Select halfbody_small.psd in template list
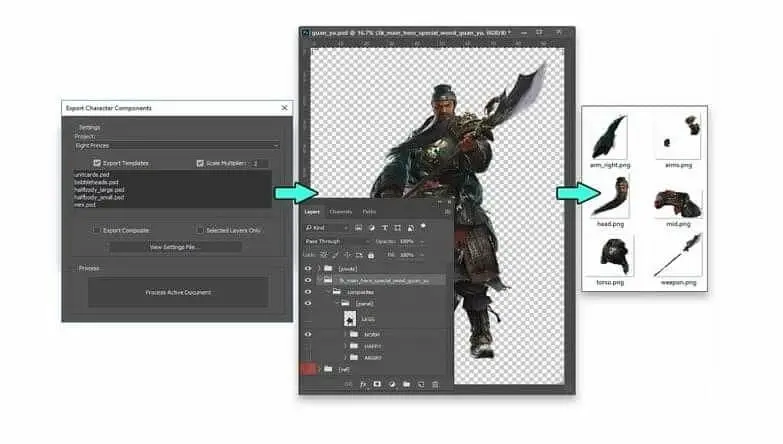The width and height of the screenshot is (783, 444). pyautogui.click(x=99, y=197)
